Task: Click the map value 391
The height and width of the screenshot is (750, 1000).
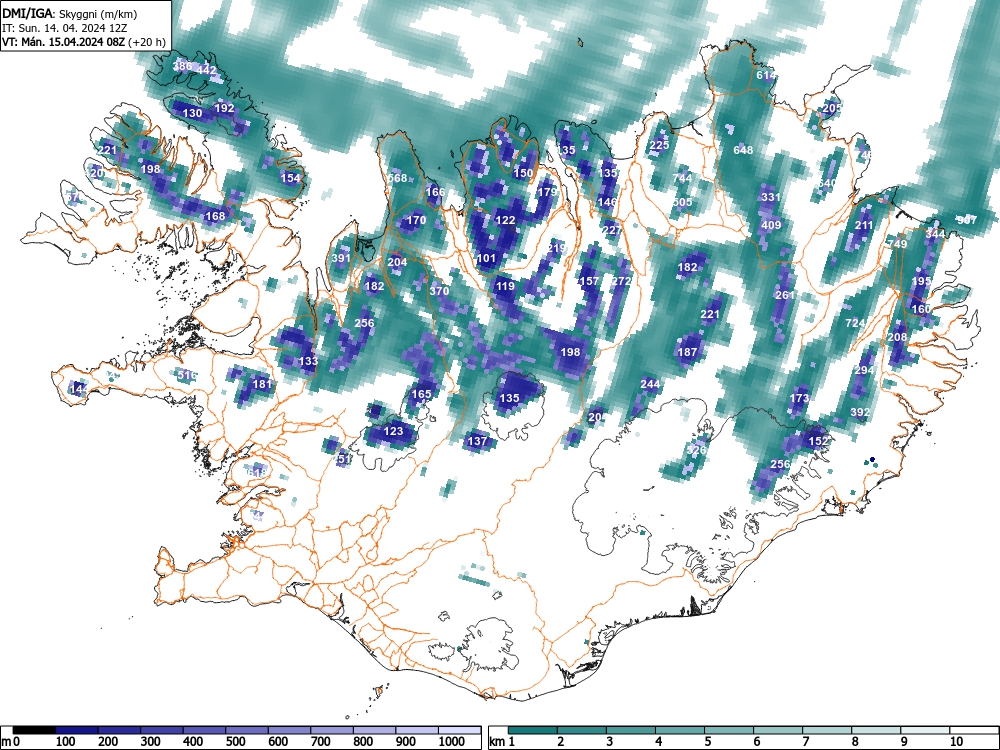Action: coord(341,258)
